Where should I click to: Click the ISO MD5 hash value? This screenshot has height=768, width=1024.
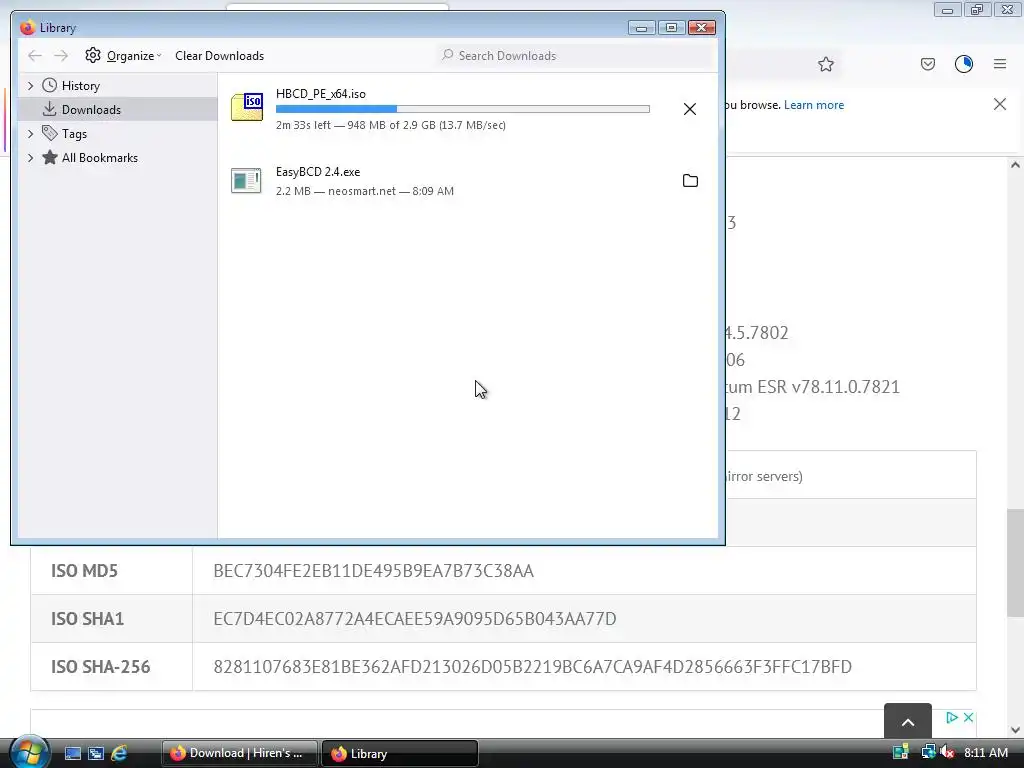coord(374,571)
